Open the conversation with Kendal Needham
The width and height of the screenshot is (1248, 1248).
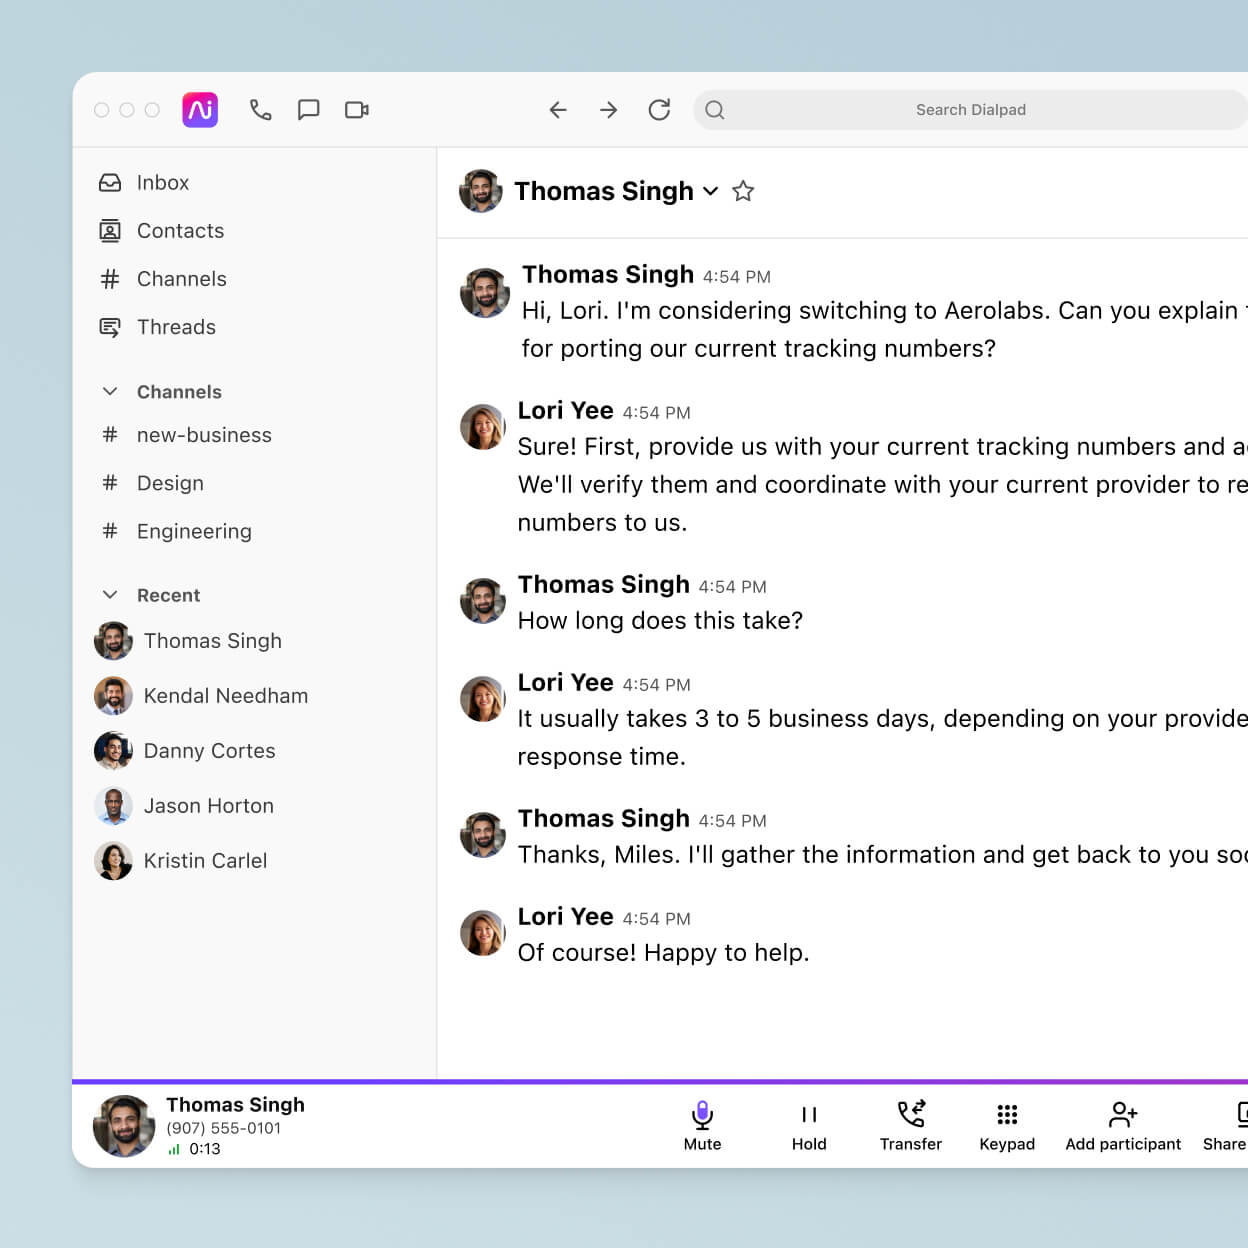[226, 696]
